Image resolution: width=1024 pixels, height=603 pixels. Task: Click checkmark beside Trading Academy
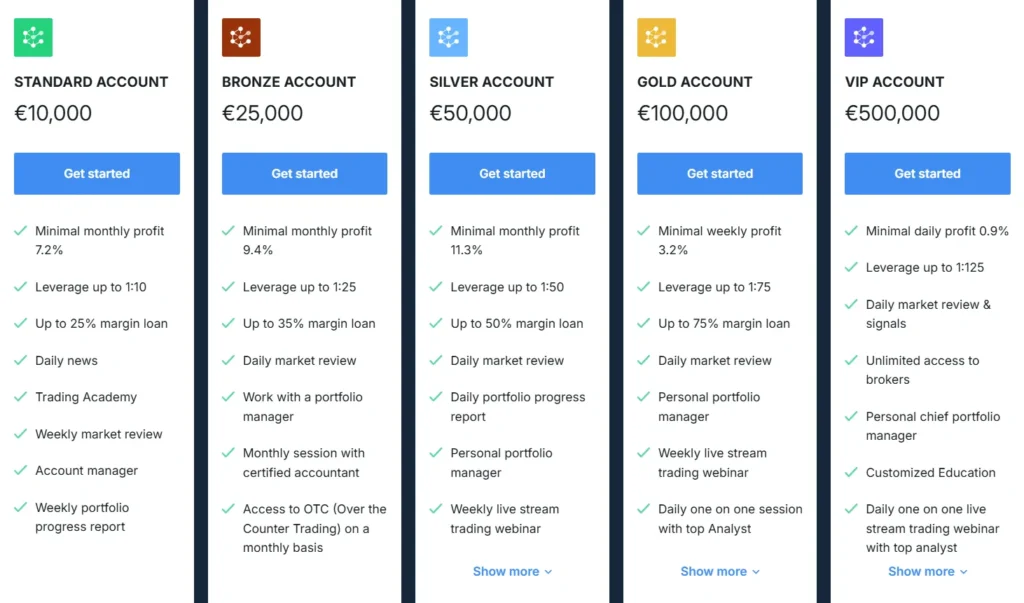20,397
